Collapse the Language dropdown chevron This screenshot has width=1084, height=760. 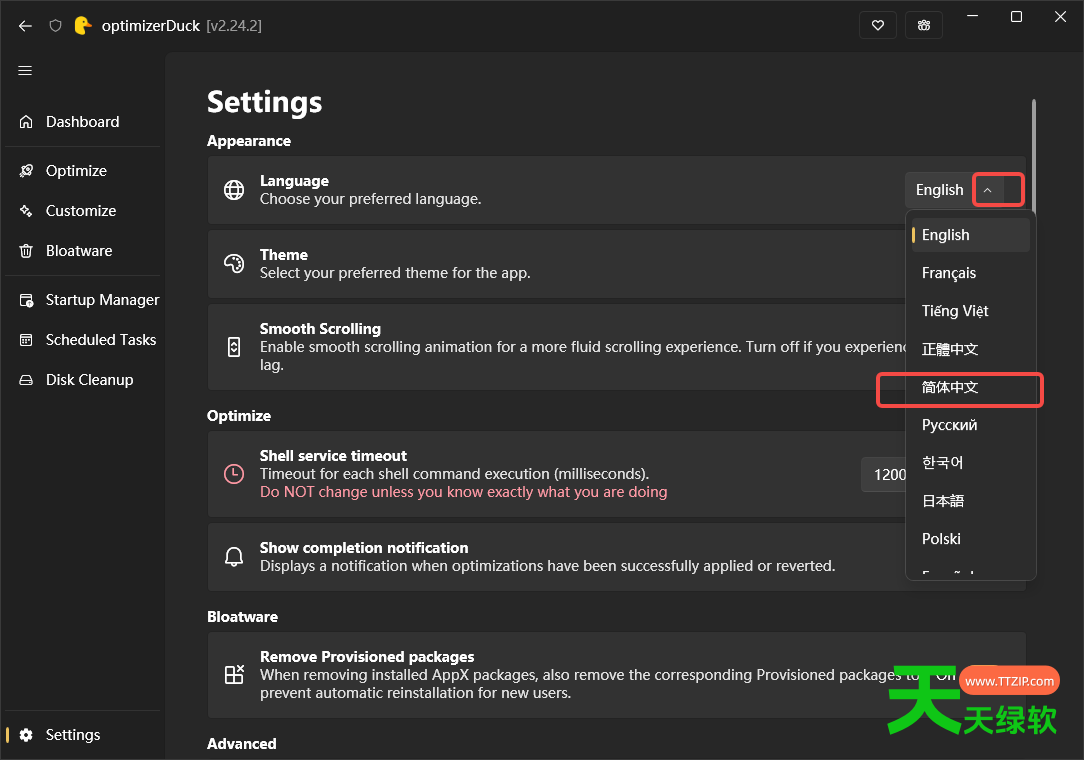[988, 190]
